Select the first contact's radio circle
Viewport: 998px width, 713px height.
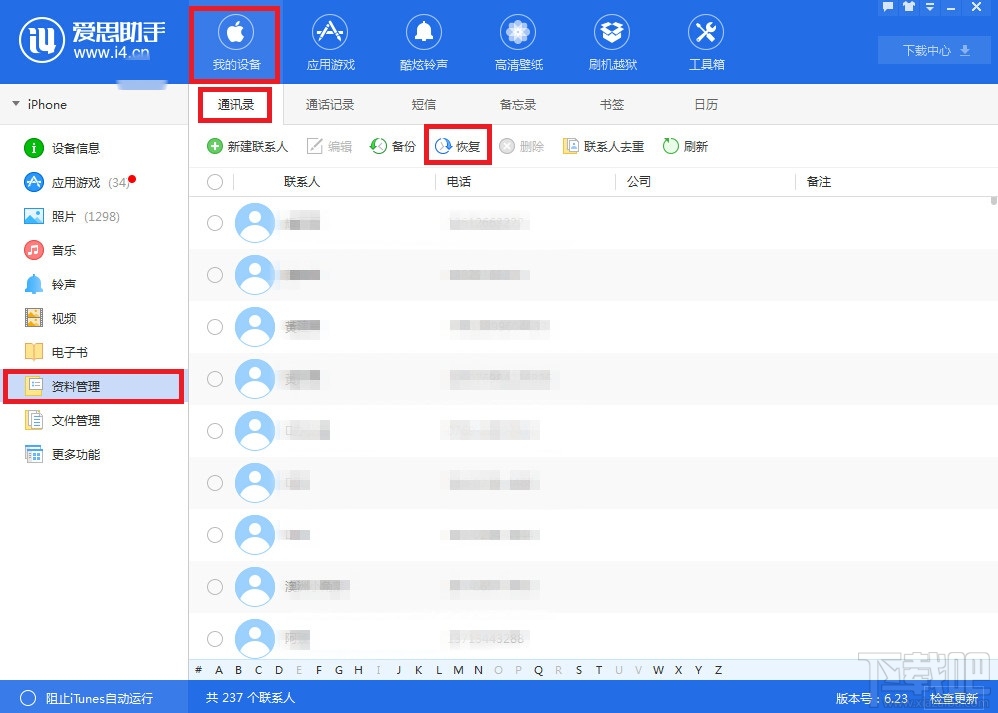tap(215, 222)
